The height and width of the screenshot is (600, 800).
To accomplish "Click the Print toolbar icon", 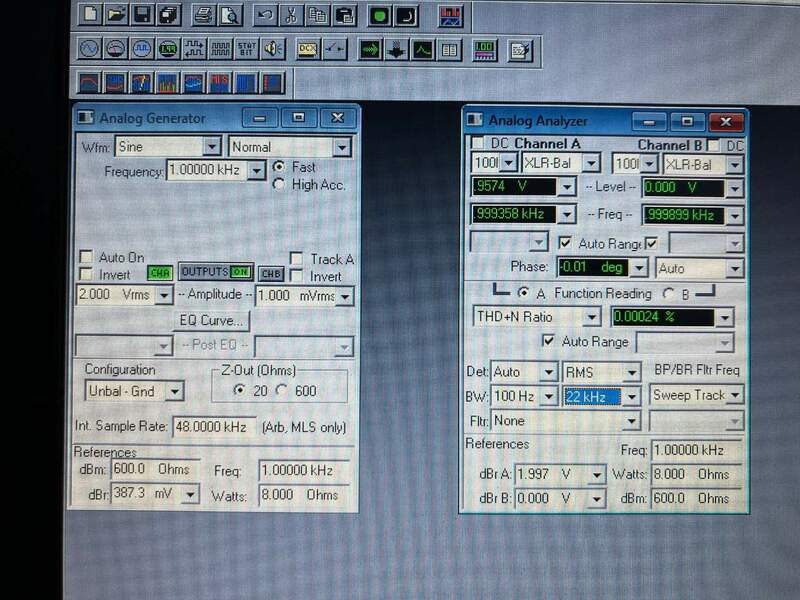I will (204, 14).
